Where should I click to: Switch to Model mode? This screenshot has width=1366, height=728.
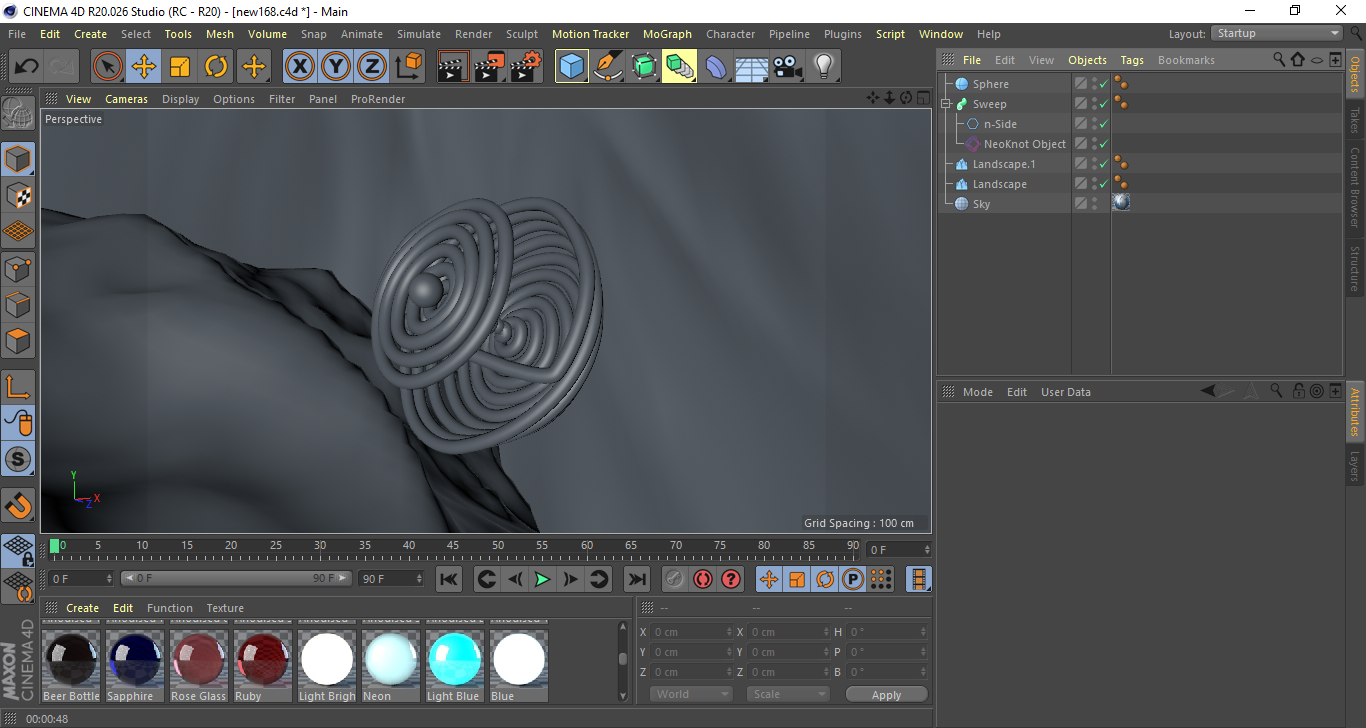coord(18,159)
